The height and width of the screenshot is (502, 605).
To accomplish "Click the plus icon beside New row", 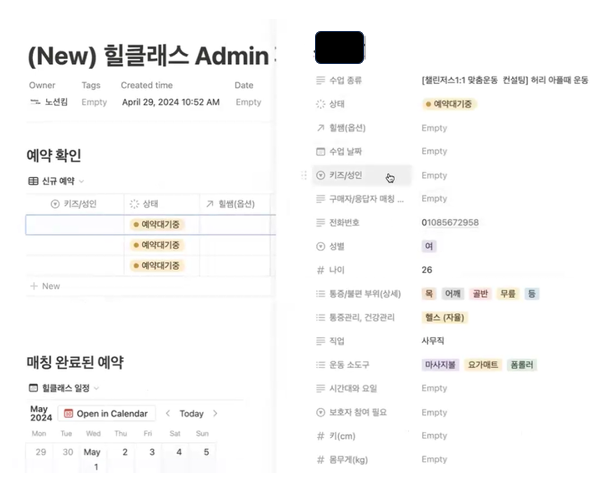I will click(34, 286).
